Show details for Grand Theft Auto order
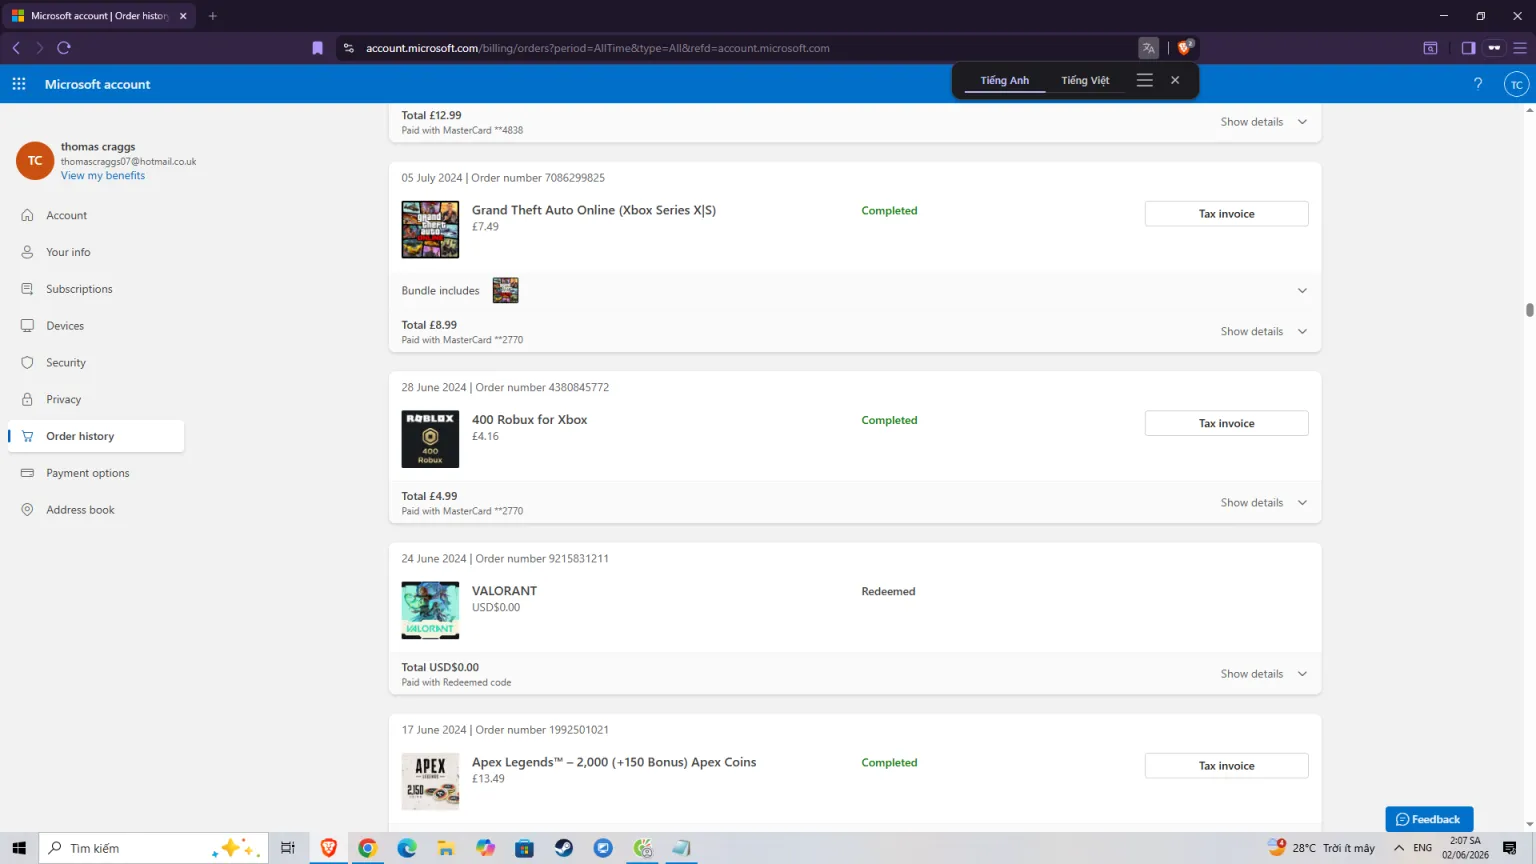The width and height of the screenshot is (1536, 864). point(1264,331)
